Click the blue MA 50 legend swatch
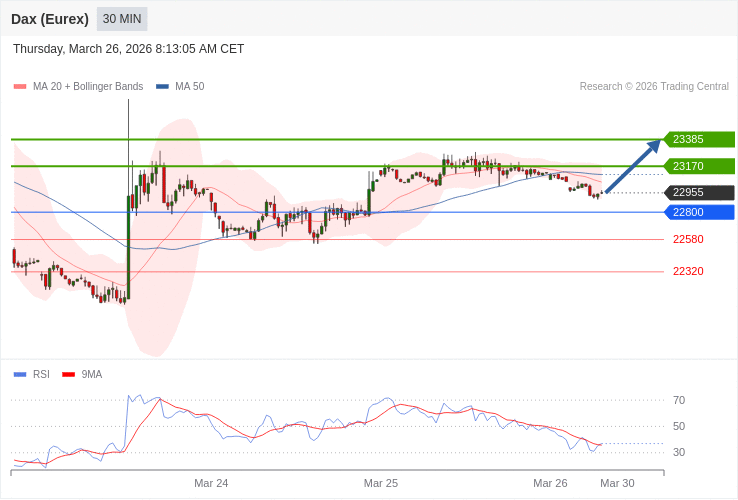The width and height of the screenshot is (738, 500). click(x=162, y=87)
